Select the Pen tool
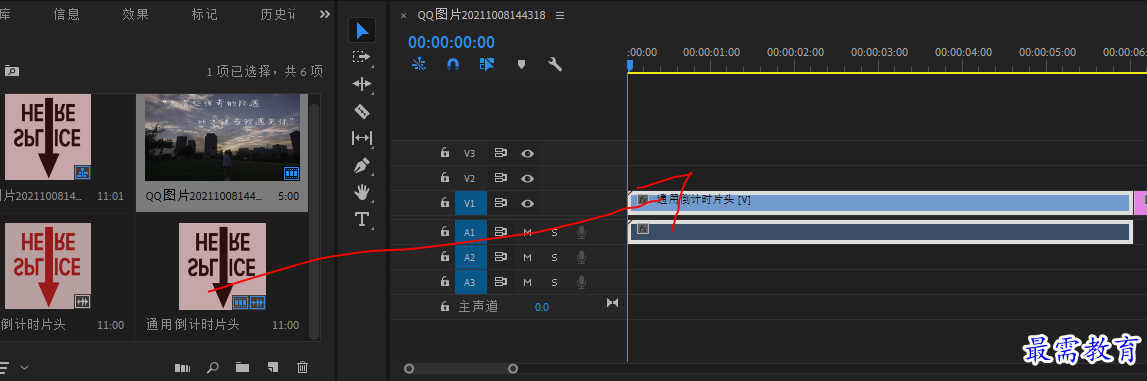Image resolution: width=1147 pixels, height=381 pixels. (362, 165)
